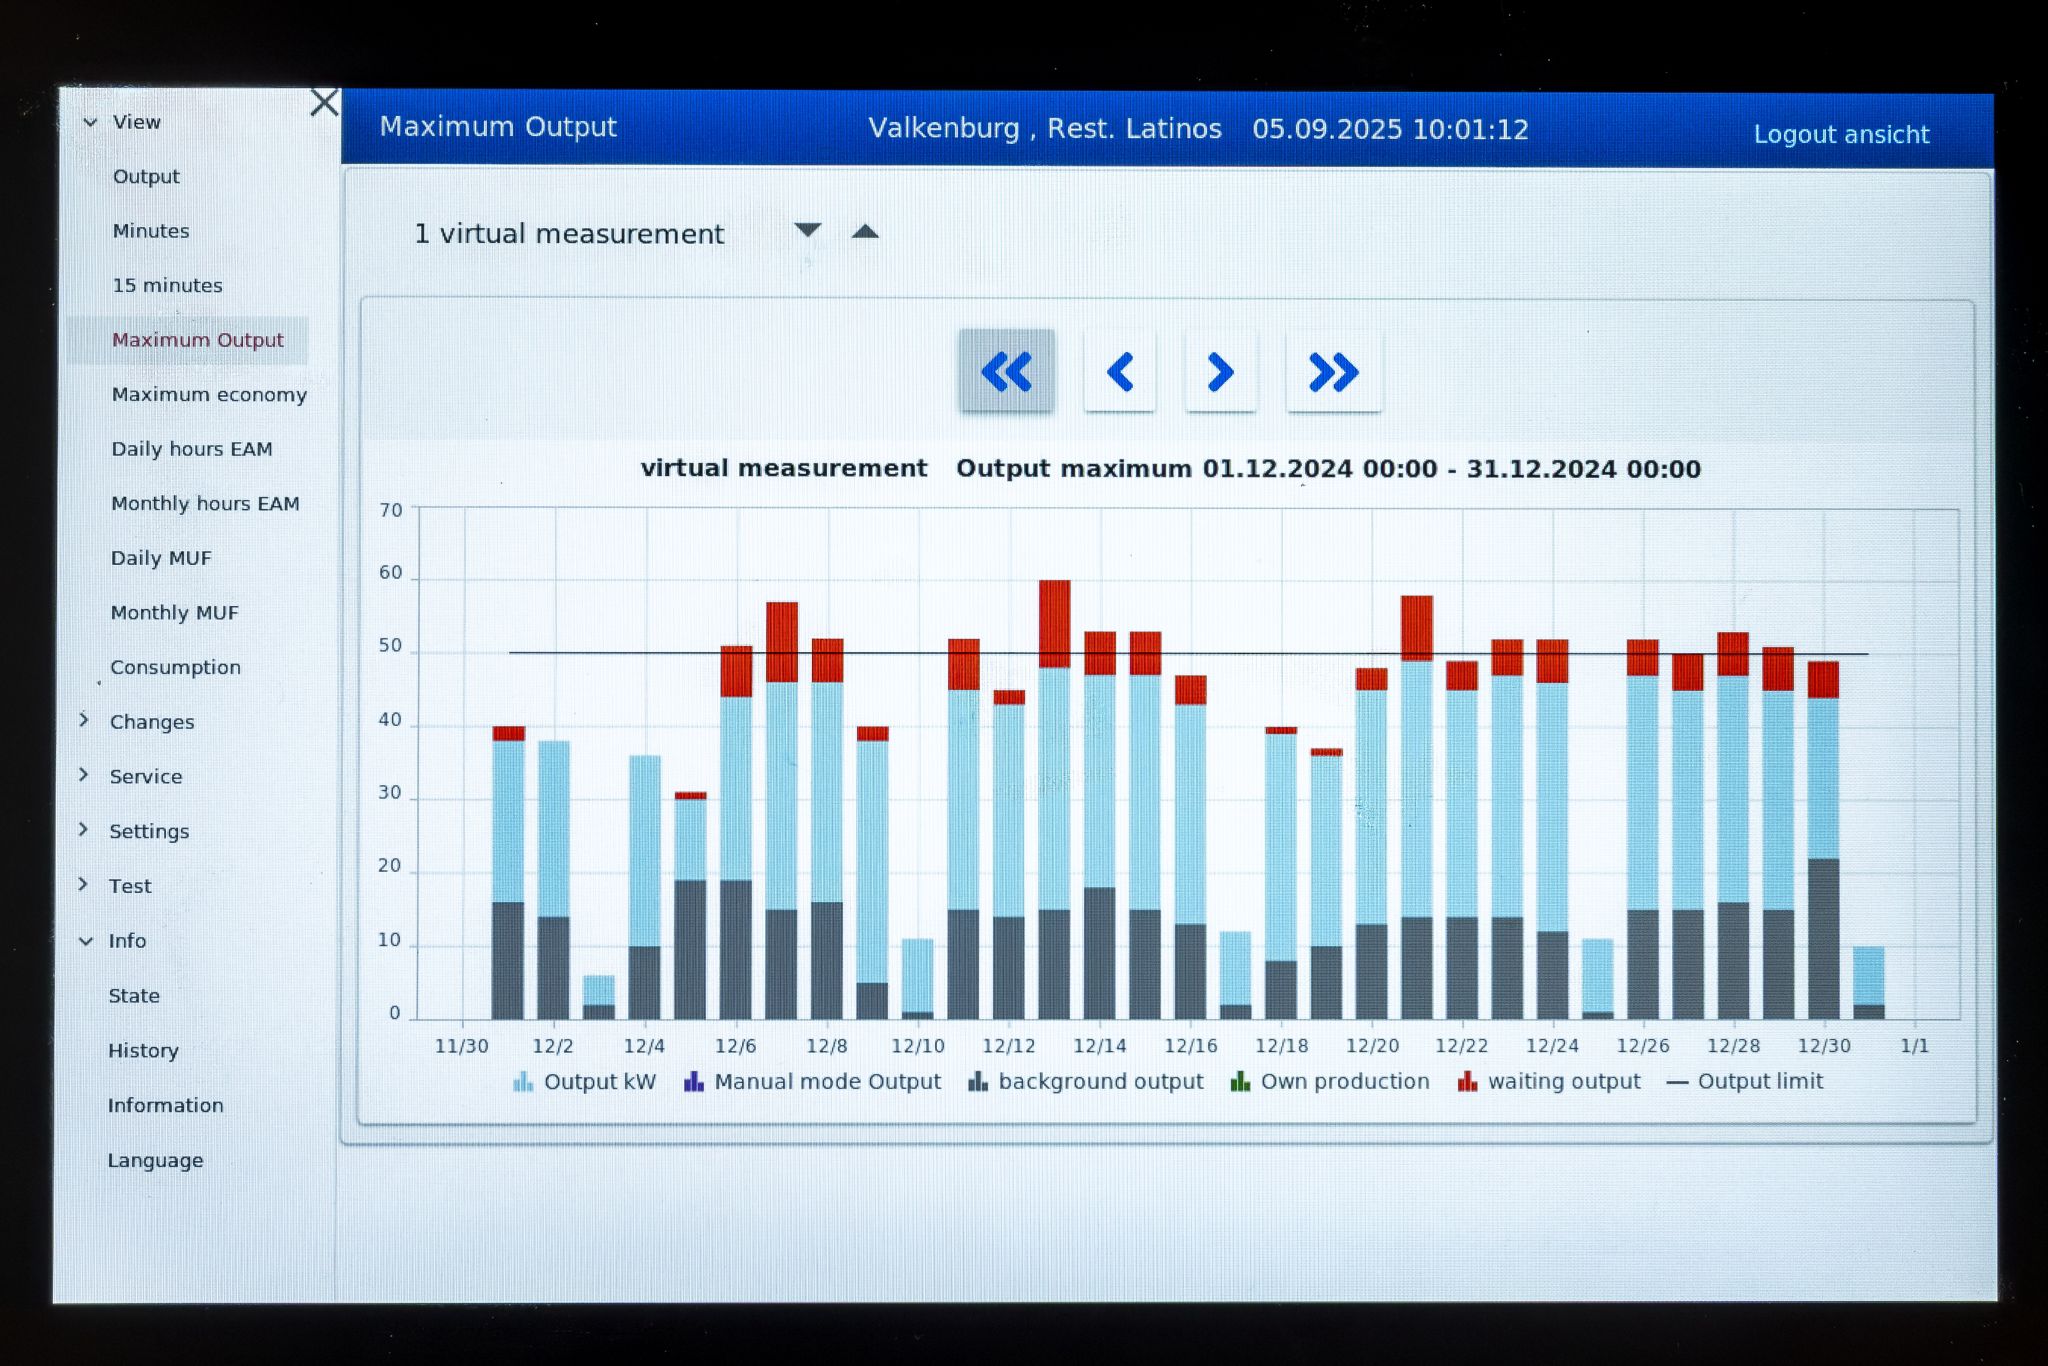The height and width of the screenshot is (1366, 2048).
Task: Jump to first period with double-left arrows
Action: (x=1006, y=371)
